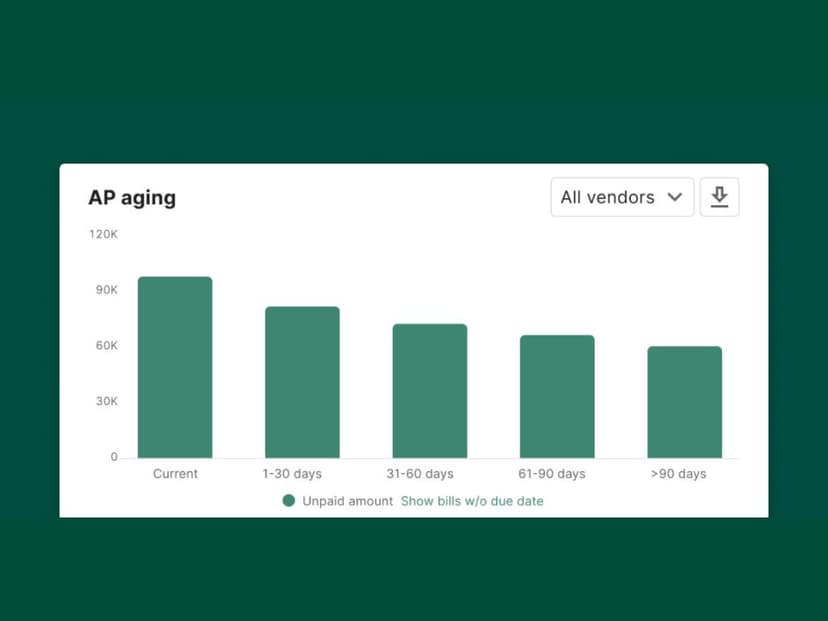Click the Current axis label
This screenshot has width=828, height=621.
coord(175,474)
